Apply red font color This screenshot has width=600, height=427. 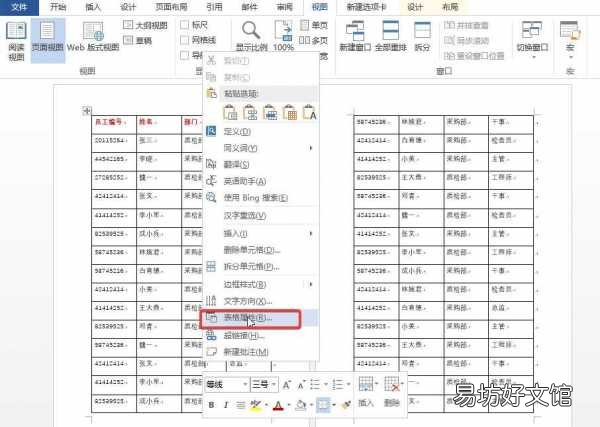point(279,405)
